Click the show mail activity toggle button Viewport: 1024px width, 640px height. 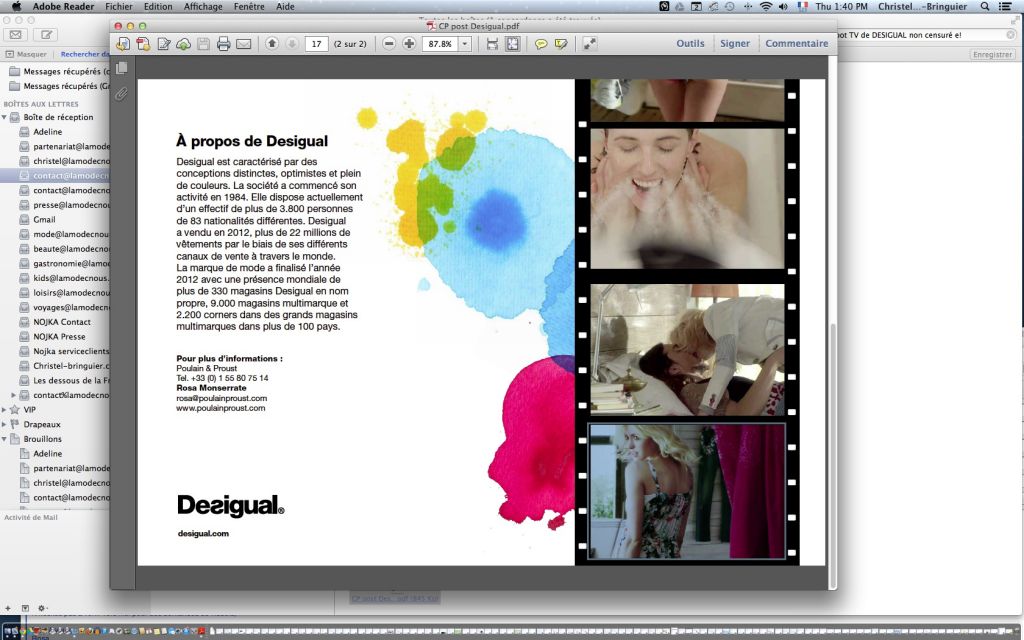click(25, 608)
